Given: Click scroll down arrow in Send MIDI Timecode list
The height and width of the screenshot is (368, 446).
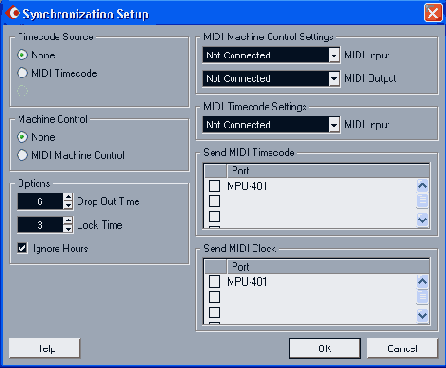Looking at the screenshot, I should [x=422, y=220].
